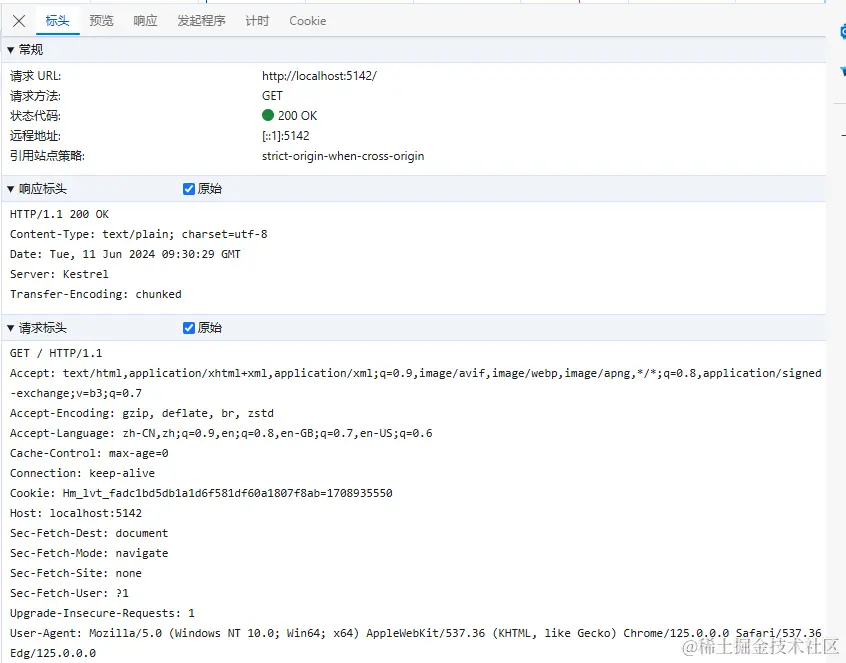Switch to the 标头 tab

pos(57,21)
